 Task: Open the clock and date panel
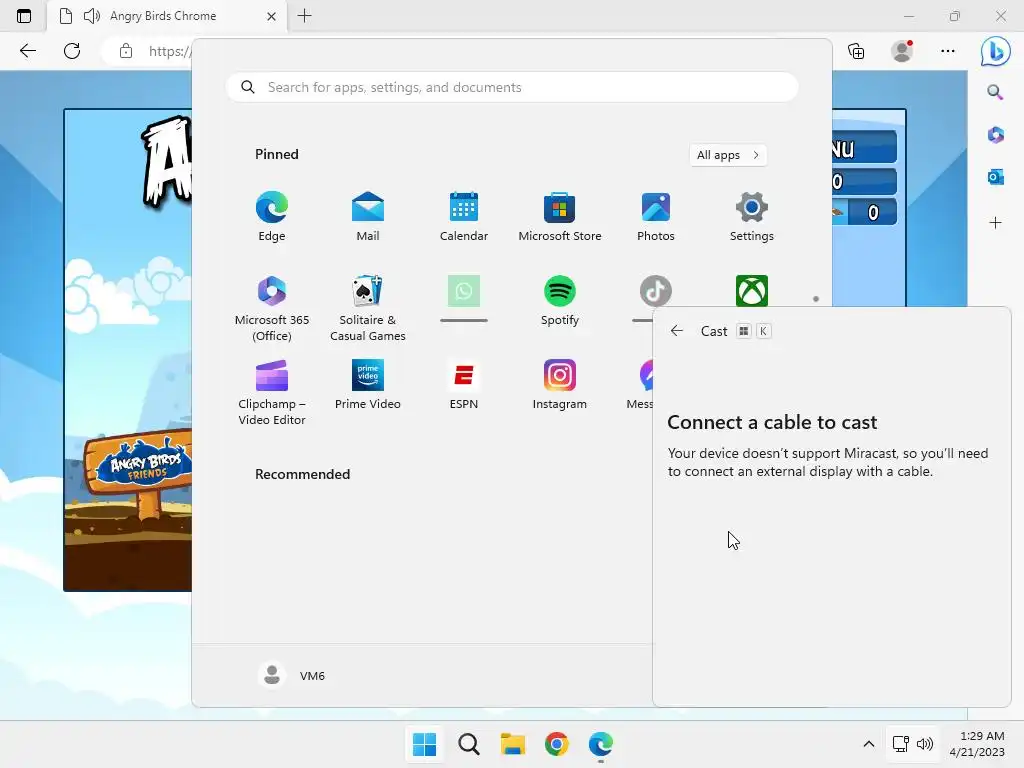click(x=976, y=744)
